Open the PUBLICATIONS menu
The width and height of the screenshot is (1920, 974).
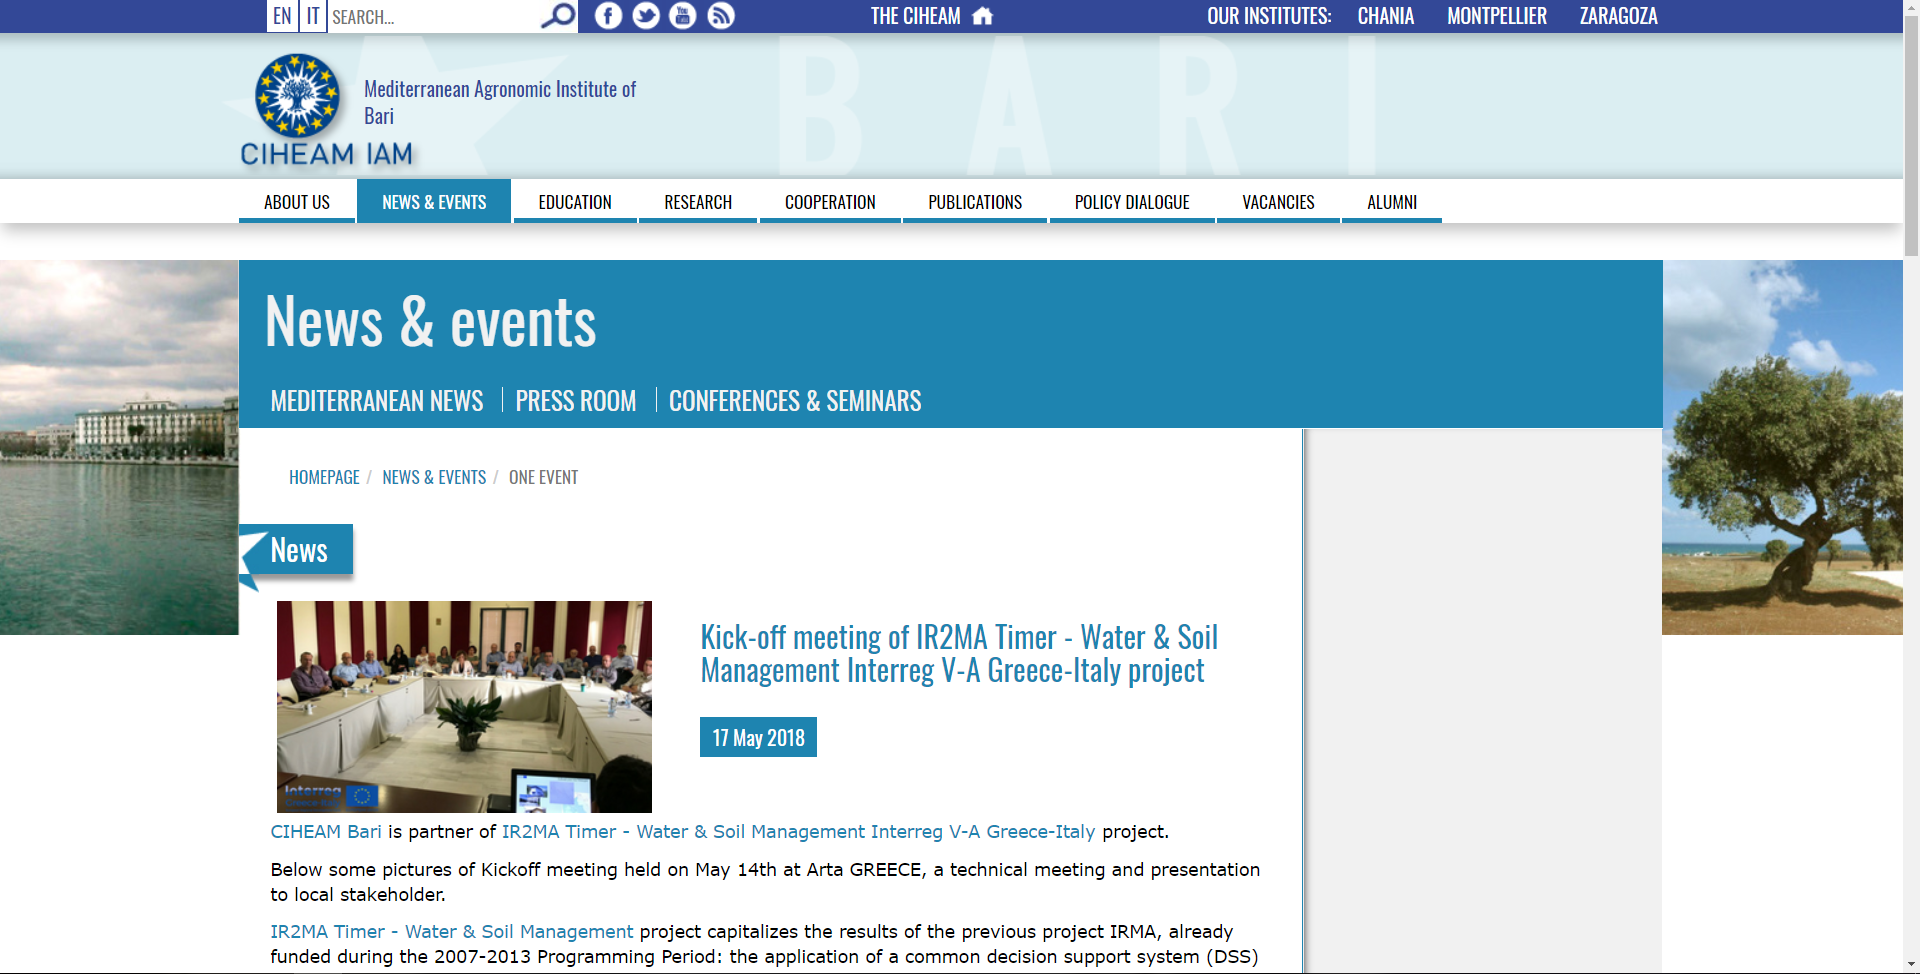coord(975,201)
